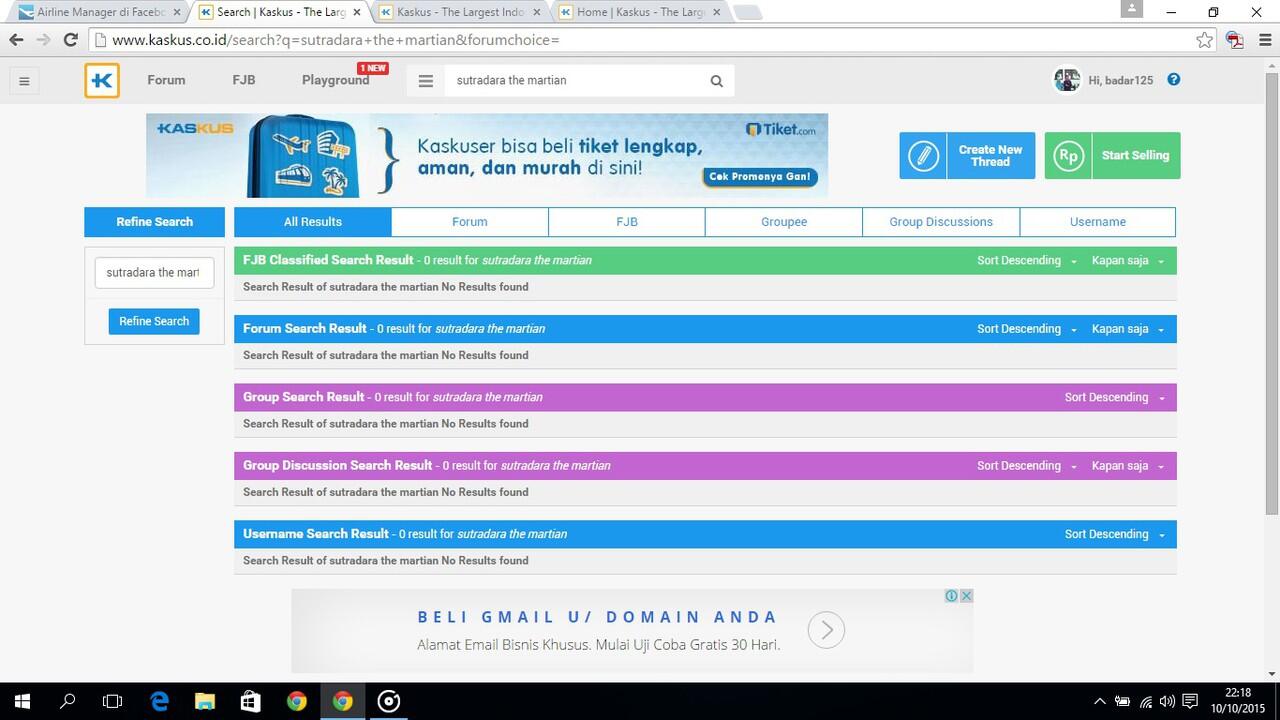This screenshot has height=720, width=1280.
Task: Open the Chrome menu icon
Action: [1264, 40]
